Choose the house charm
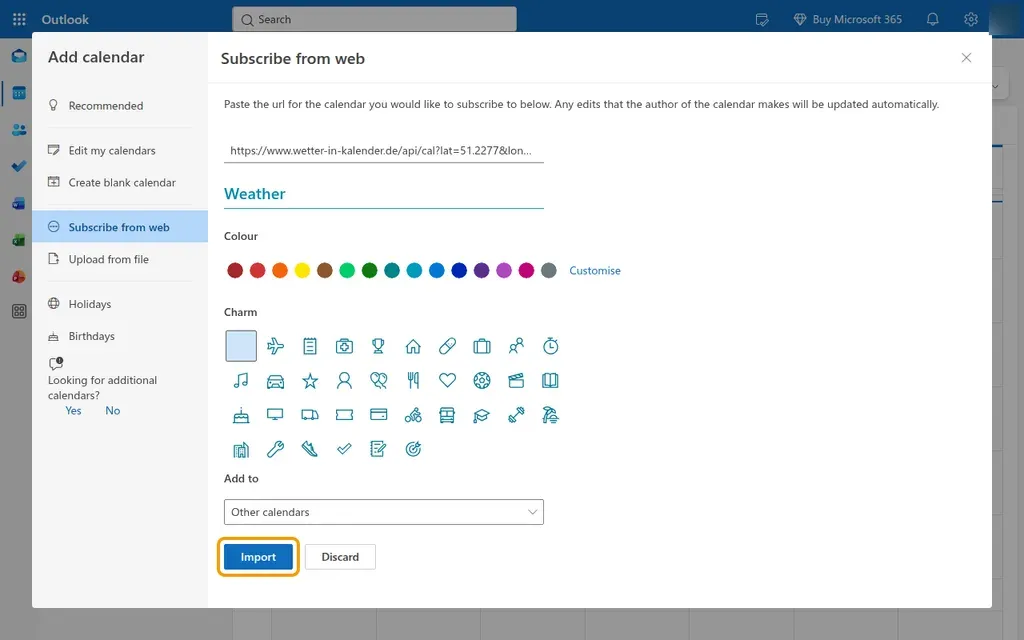This screenshot has width=1024, height=640. [x=413, y=346]
